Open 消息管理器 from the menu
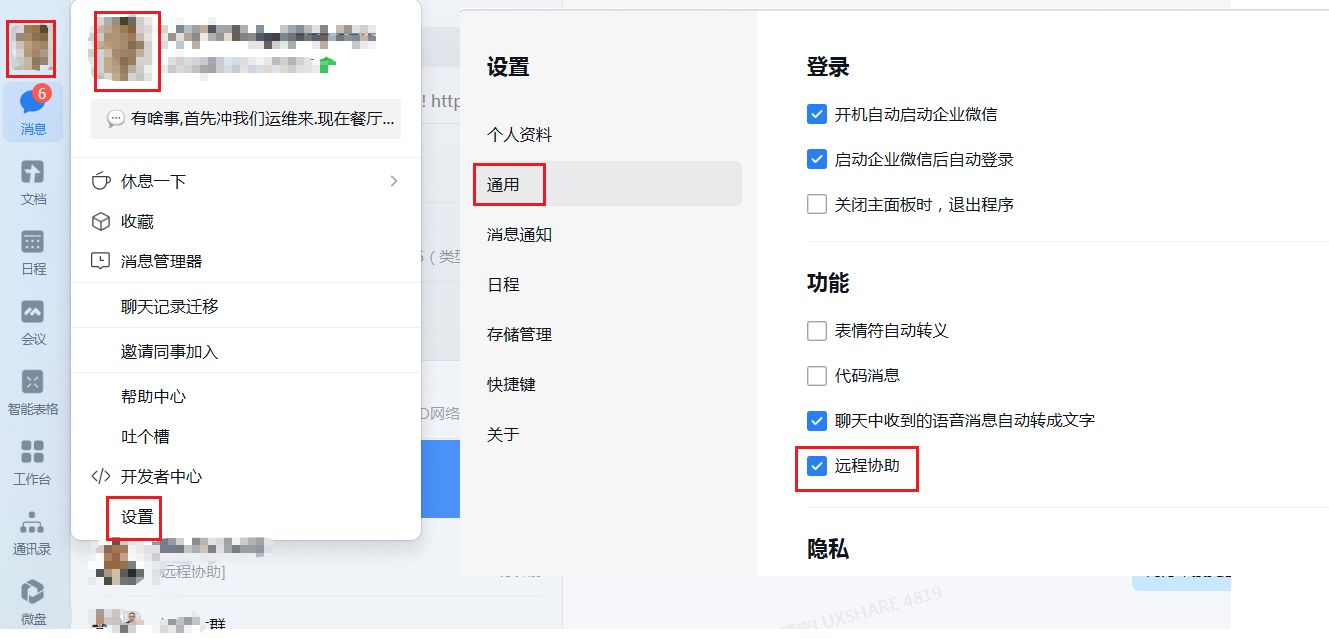 [161, 261]
